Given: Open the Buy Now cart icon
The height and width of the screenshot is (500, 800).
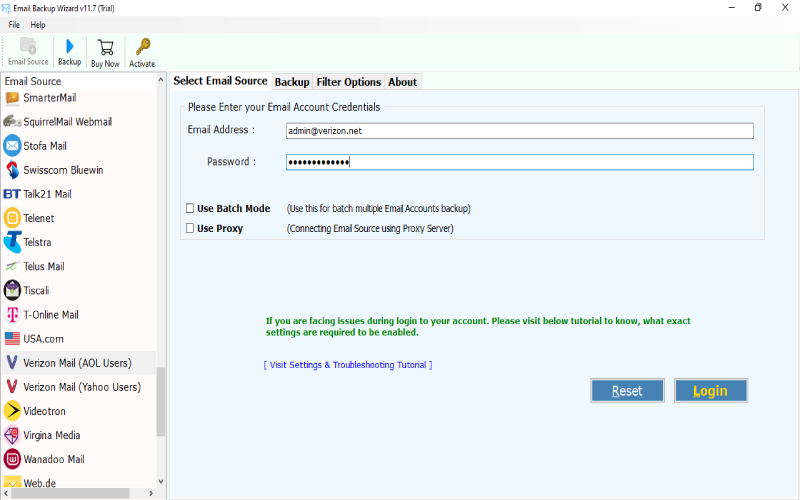Looking at the screenshot, I should point(104,46).
